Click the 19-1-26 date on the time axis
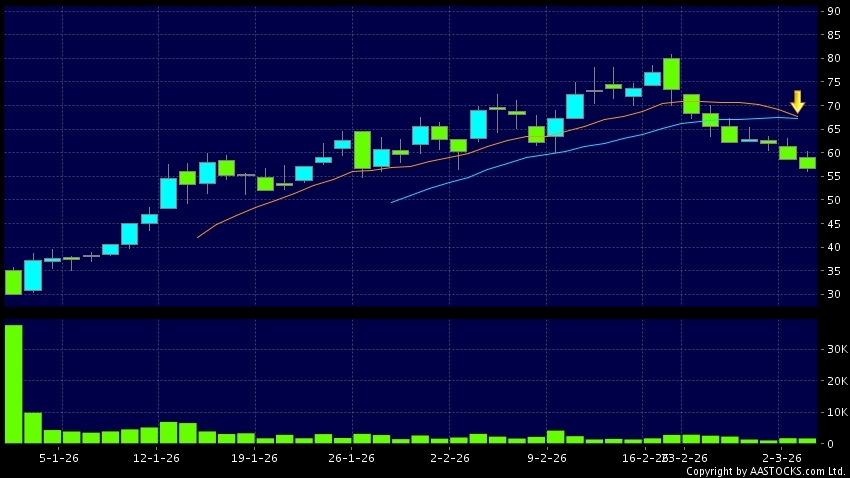Image resolution: width=850 pixels, height=478 pixels. pos(255,458)
